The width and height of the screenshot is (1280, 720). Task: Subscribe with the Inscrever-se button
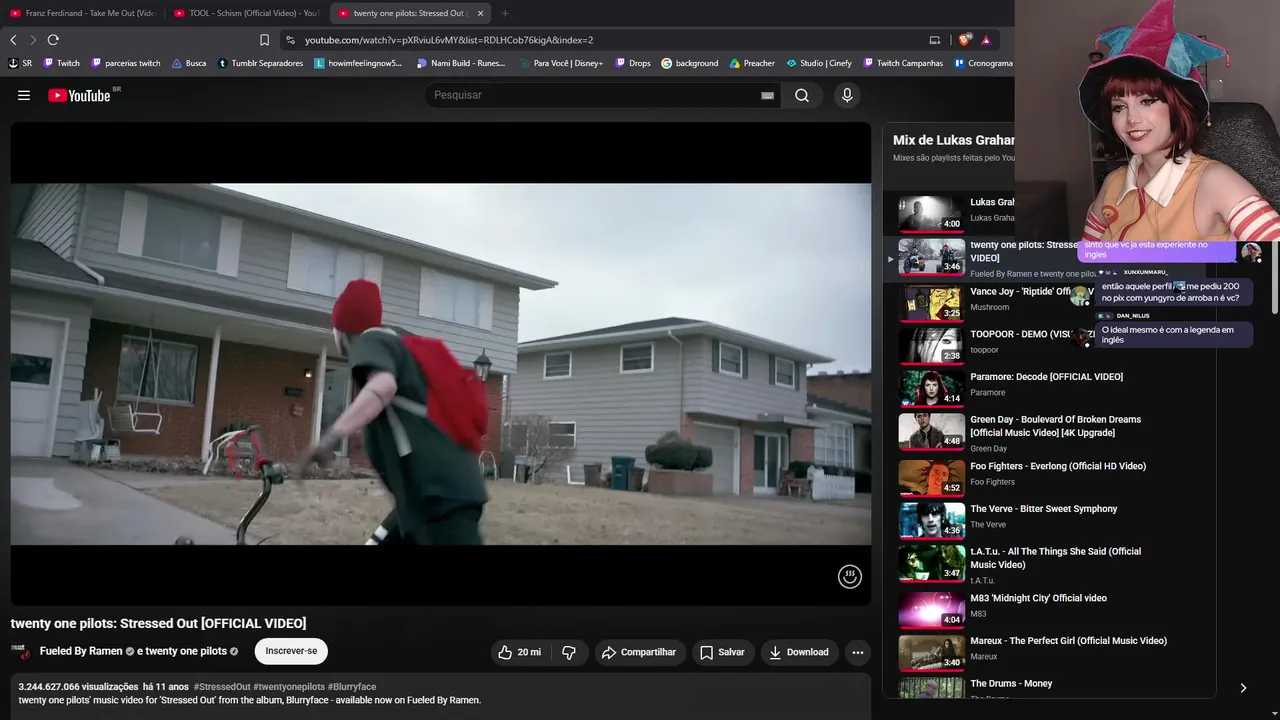pyautogui.click(x=291, y=651)
